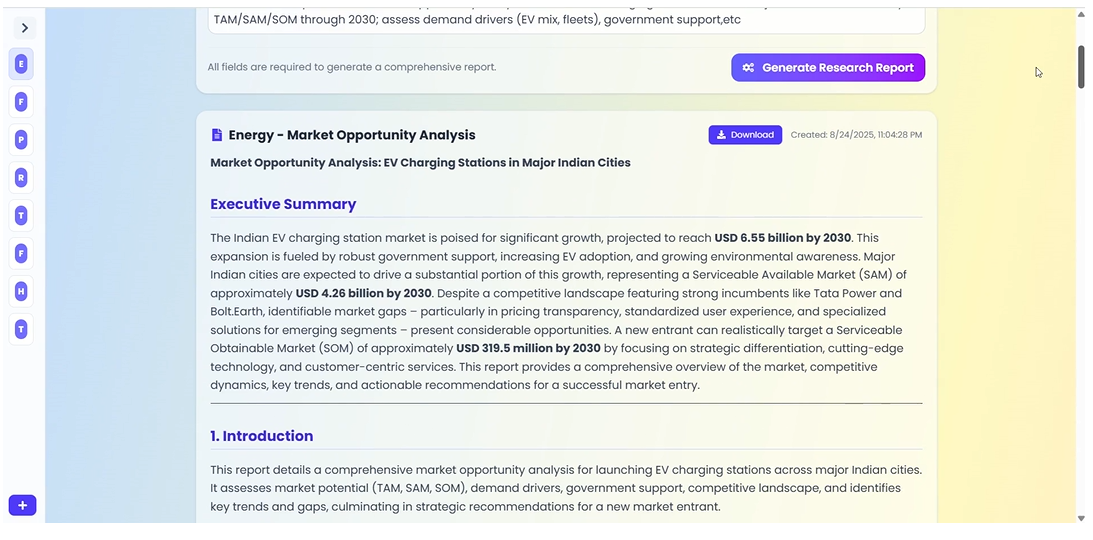Open the highlighted 'E' sidebar item
This screenshot has height=540, width=1093.
coord(21,64)
